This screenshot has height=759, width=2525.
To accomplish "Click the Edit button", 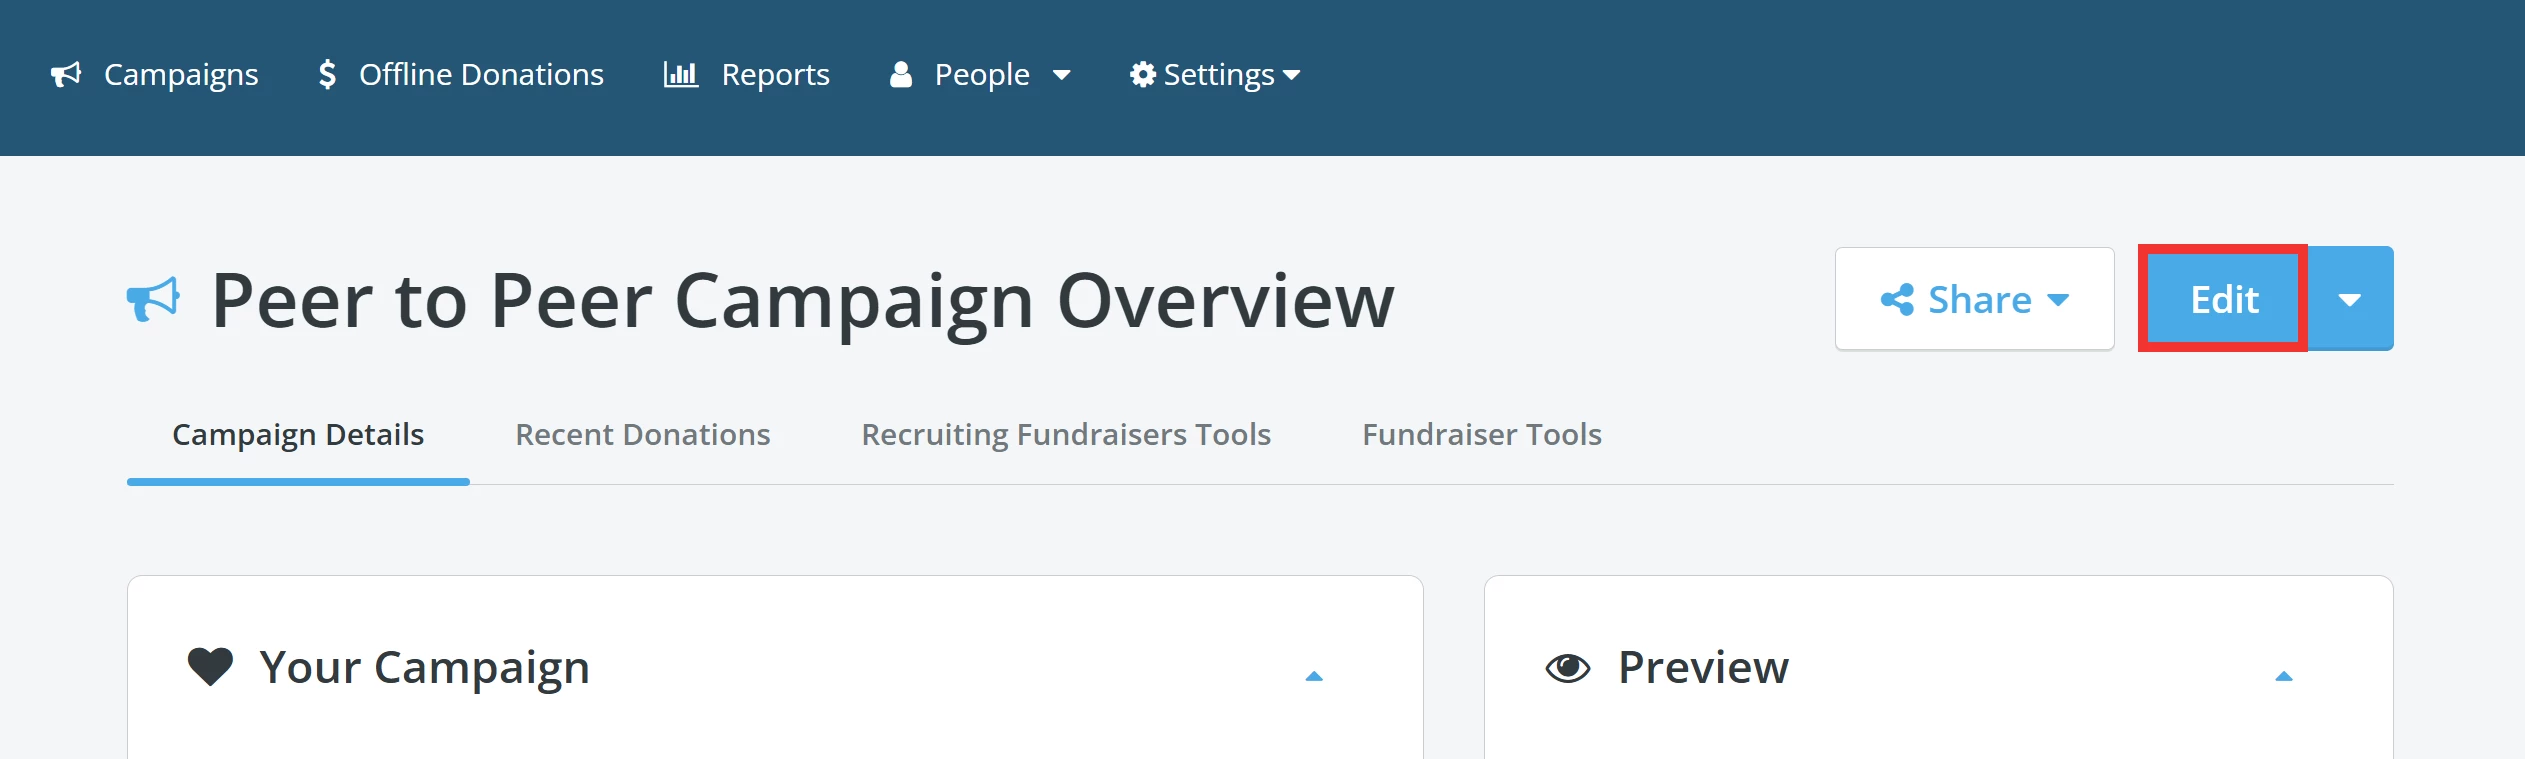I will (2222, 298).
